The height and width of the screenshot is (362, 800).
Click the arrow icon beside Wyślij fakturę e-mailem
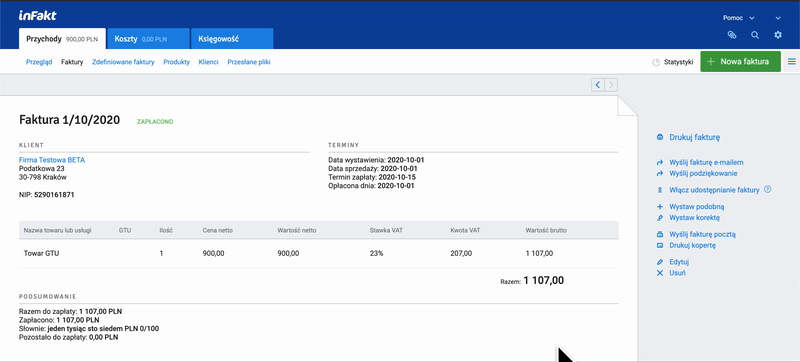click(x=660, y=163)
